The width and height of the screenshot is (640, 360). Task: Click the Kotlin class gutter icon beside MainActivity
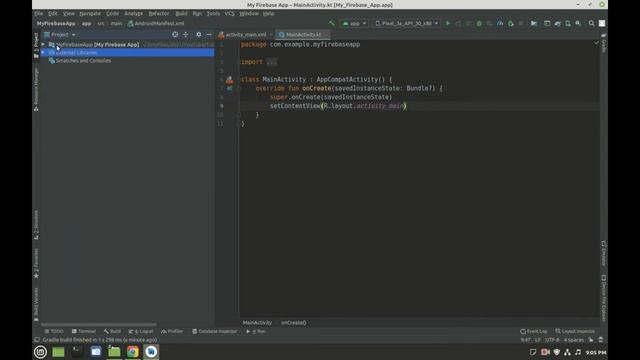tap(230, 80)
